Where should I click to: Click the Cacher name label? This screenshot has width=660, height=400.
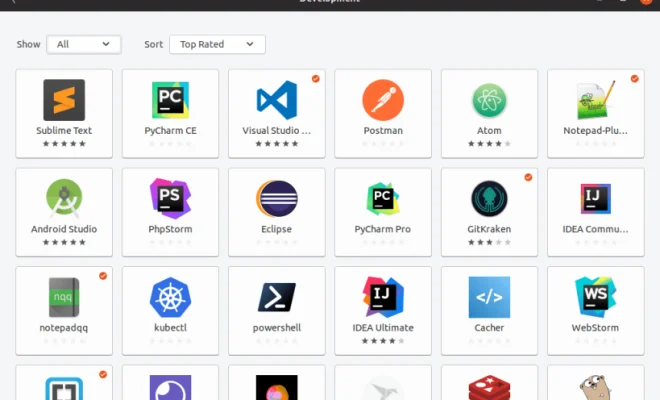coord(489,328)
